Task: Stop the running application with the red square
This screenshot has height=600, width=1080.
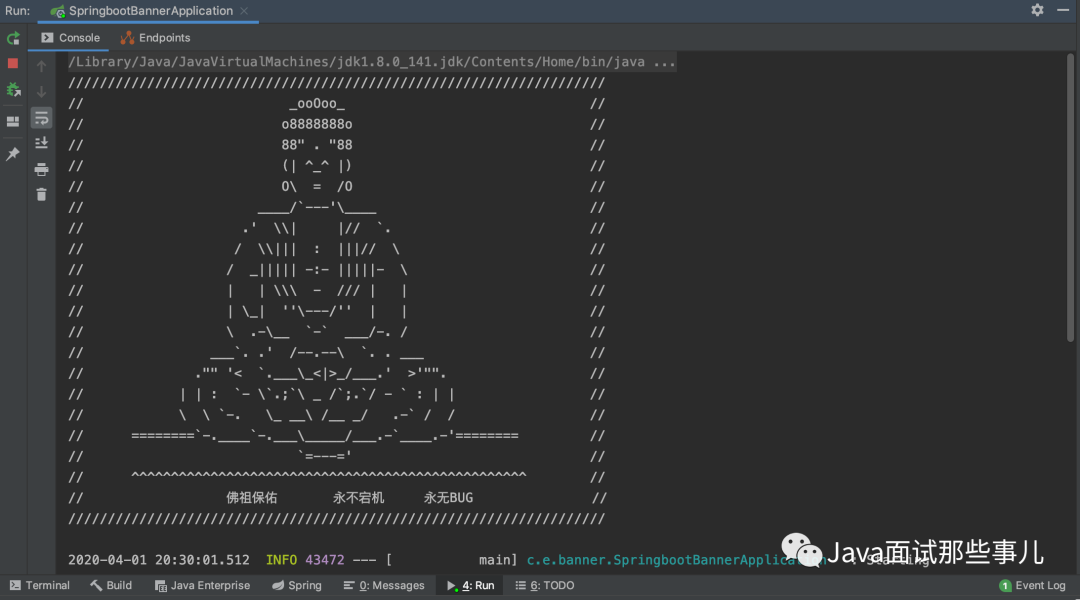Action: click(x=13, y=63)
